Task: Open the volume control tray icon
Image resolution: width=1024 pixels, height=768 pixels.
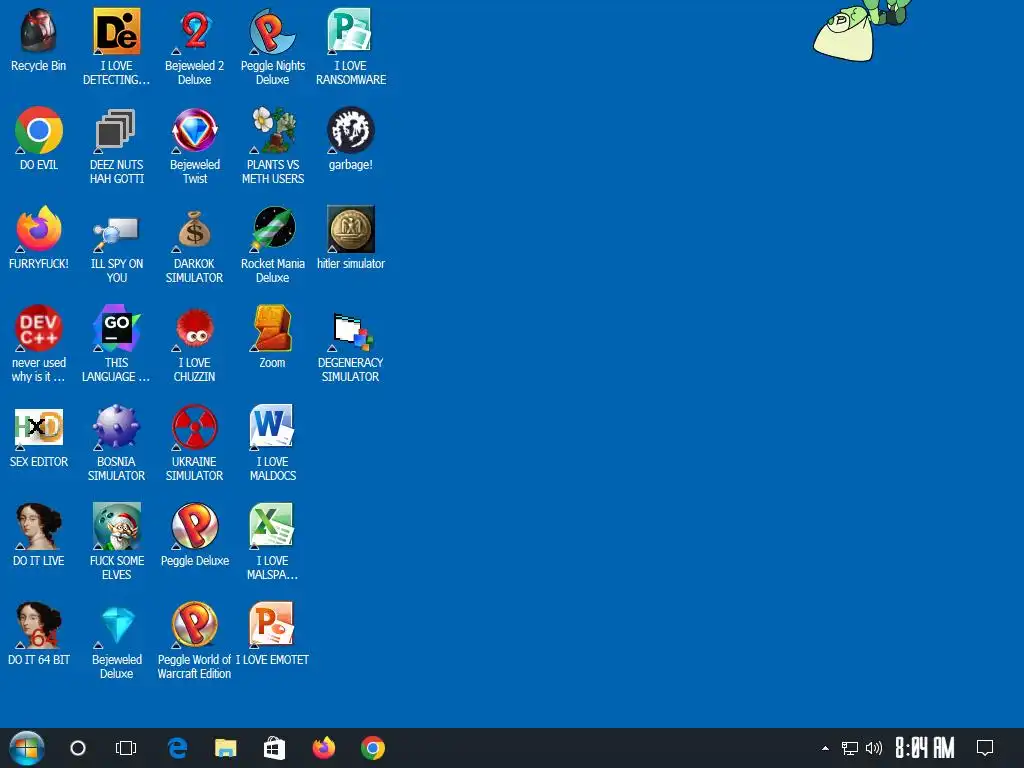Action: (874, 748)
